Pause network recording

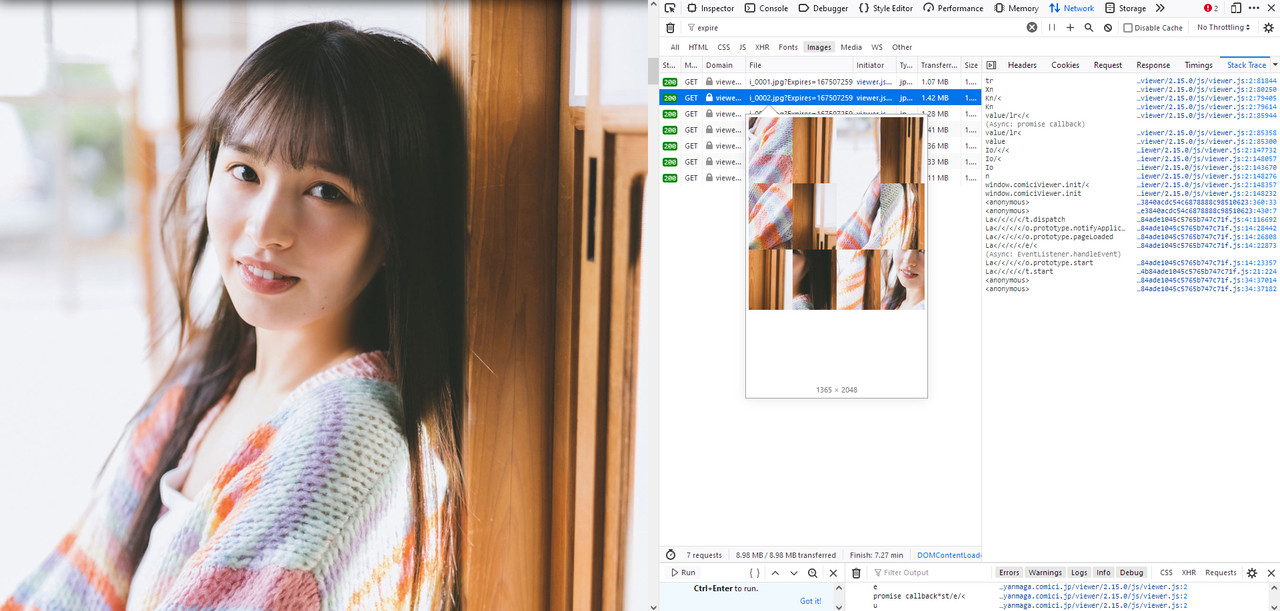coord(1052,28)
